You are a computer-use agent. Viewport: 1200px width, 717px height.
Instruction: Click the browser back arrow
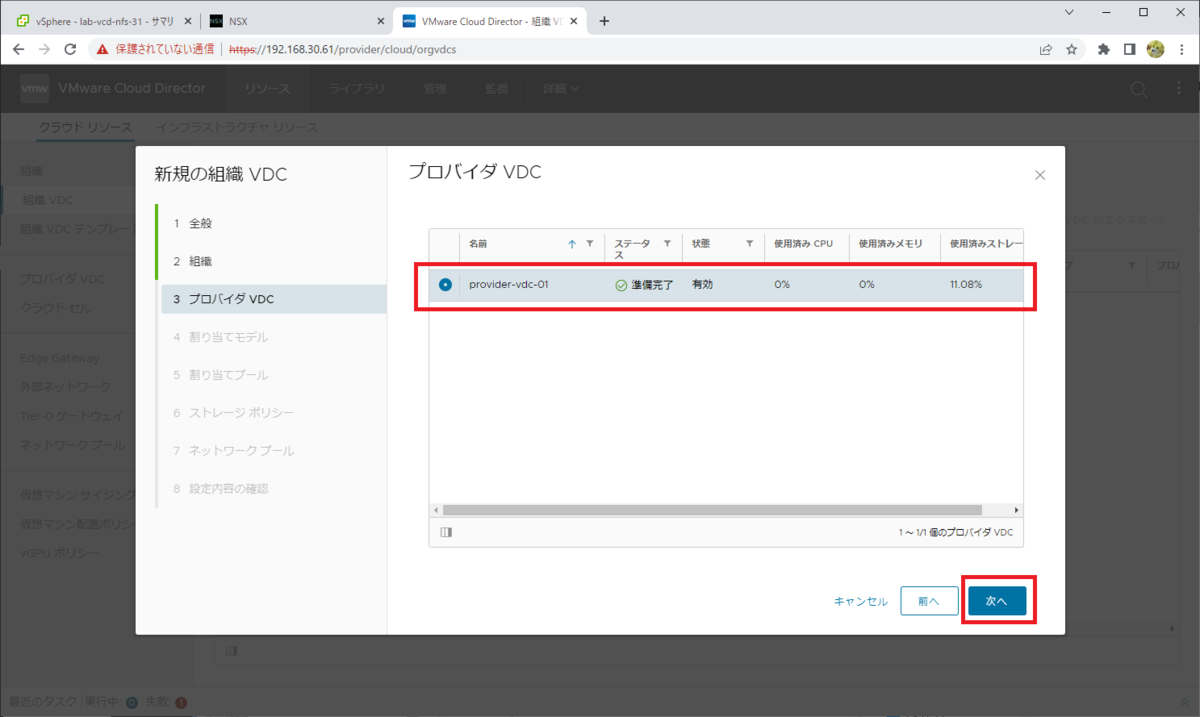(x=18, y=49)
